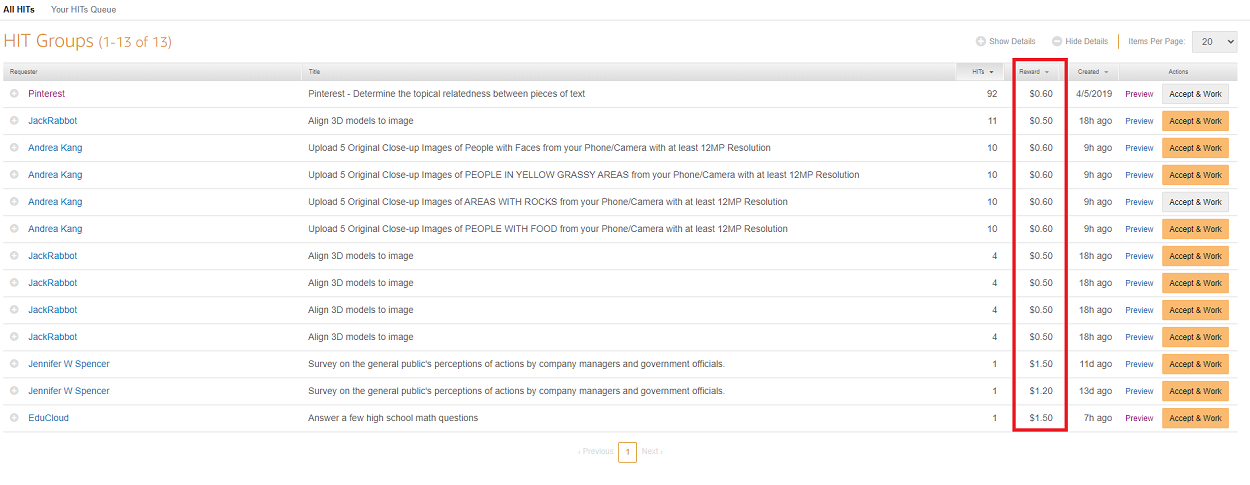The height and width of the screenshot is (485, 1250).
Task: Expand the EduCloud row with its plus icon
Action: coord(14,418)
